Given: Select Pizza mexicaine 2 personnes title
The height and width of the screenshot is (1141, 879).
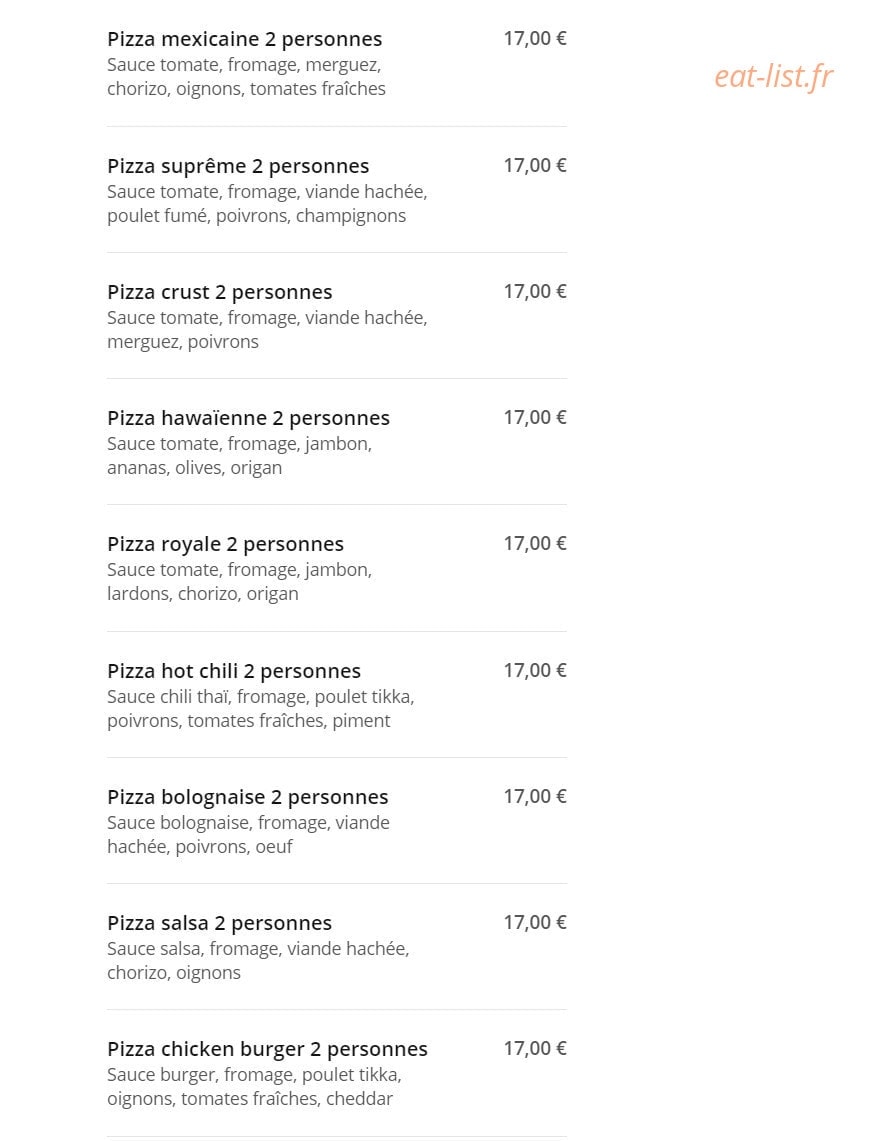Looking at the screenshot, I should point(244,39).
